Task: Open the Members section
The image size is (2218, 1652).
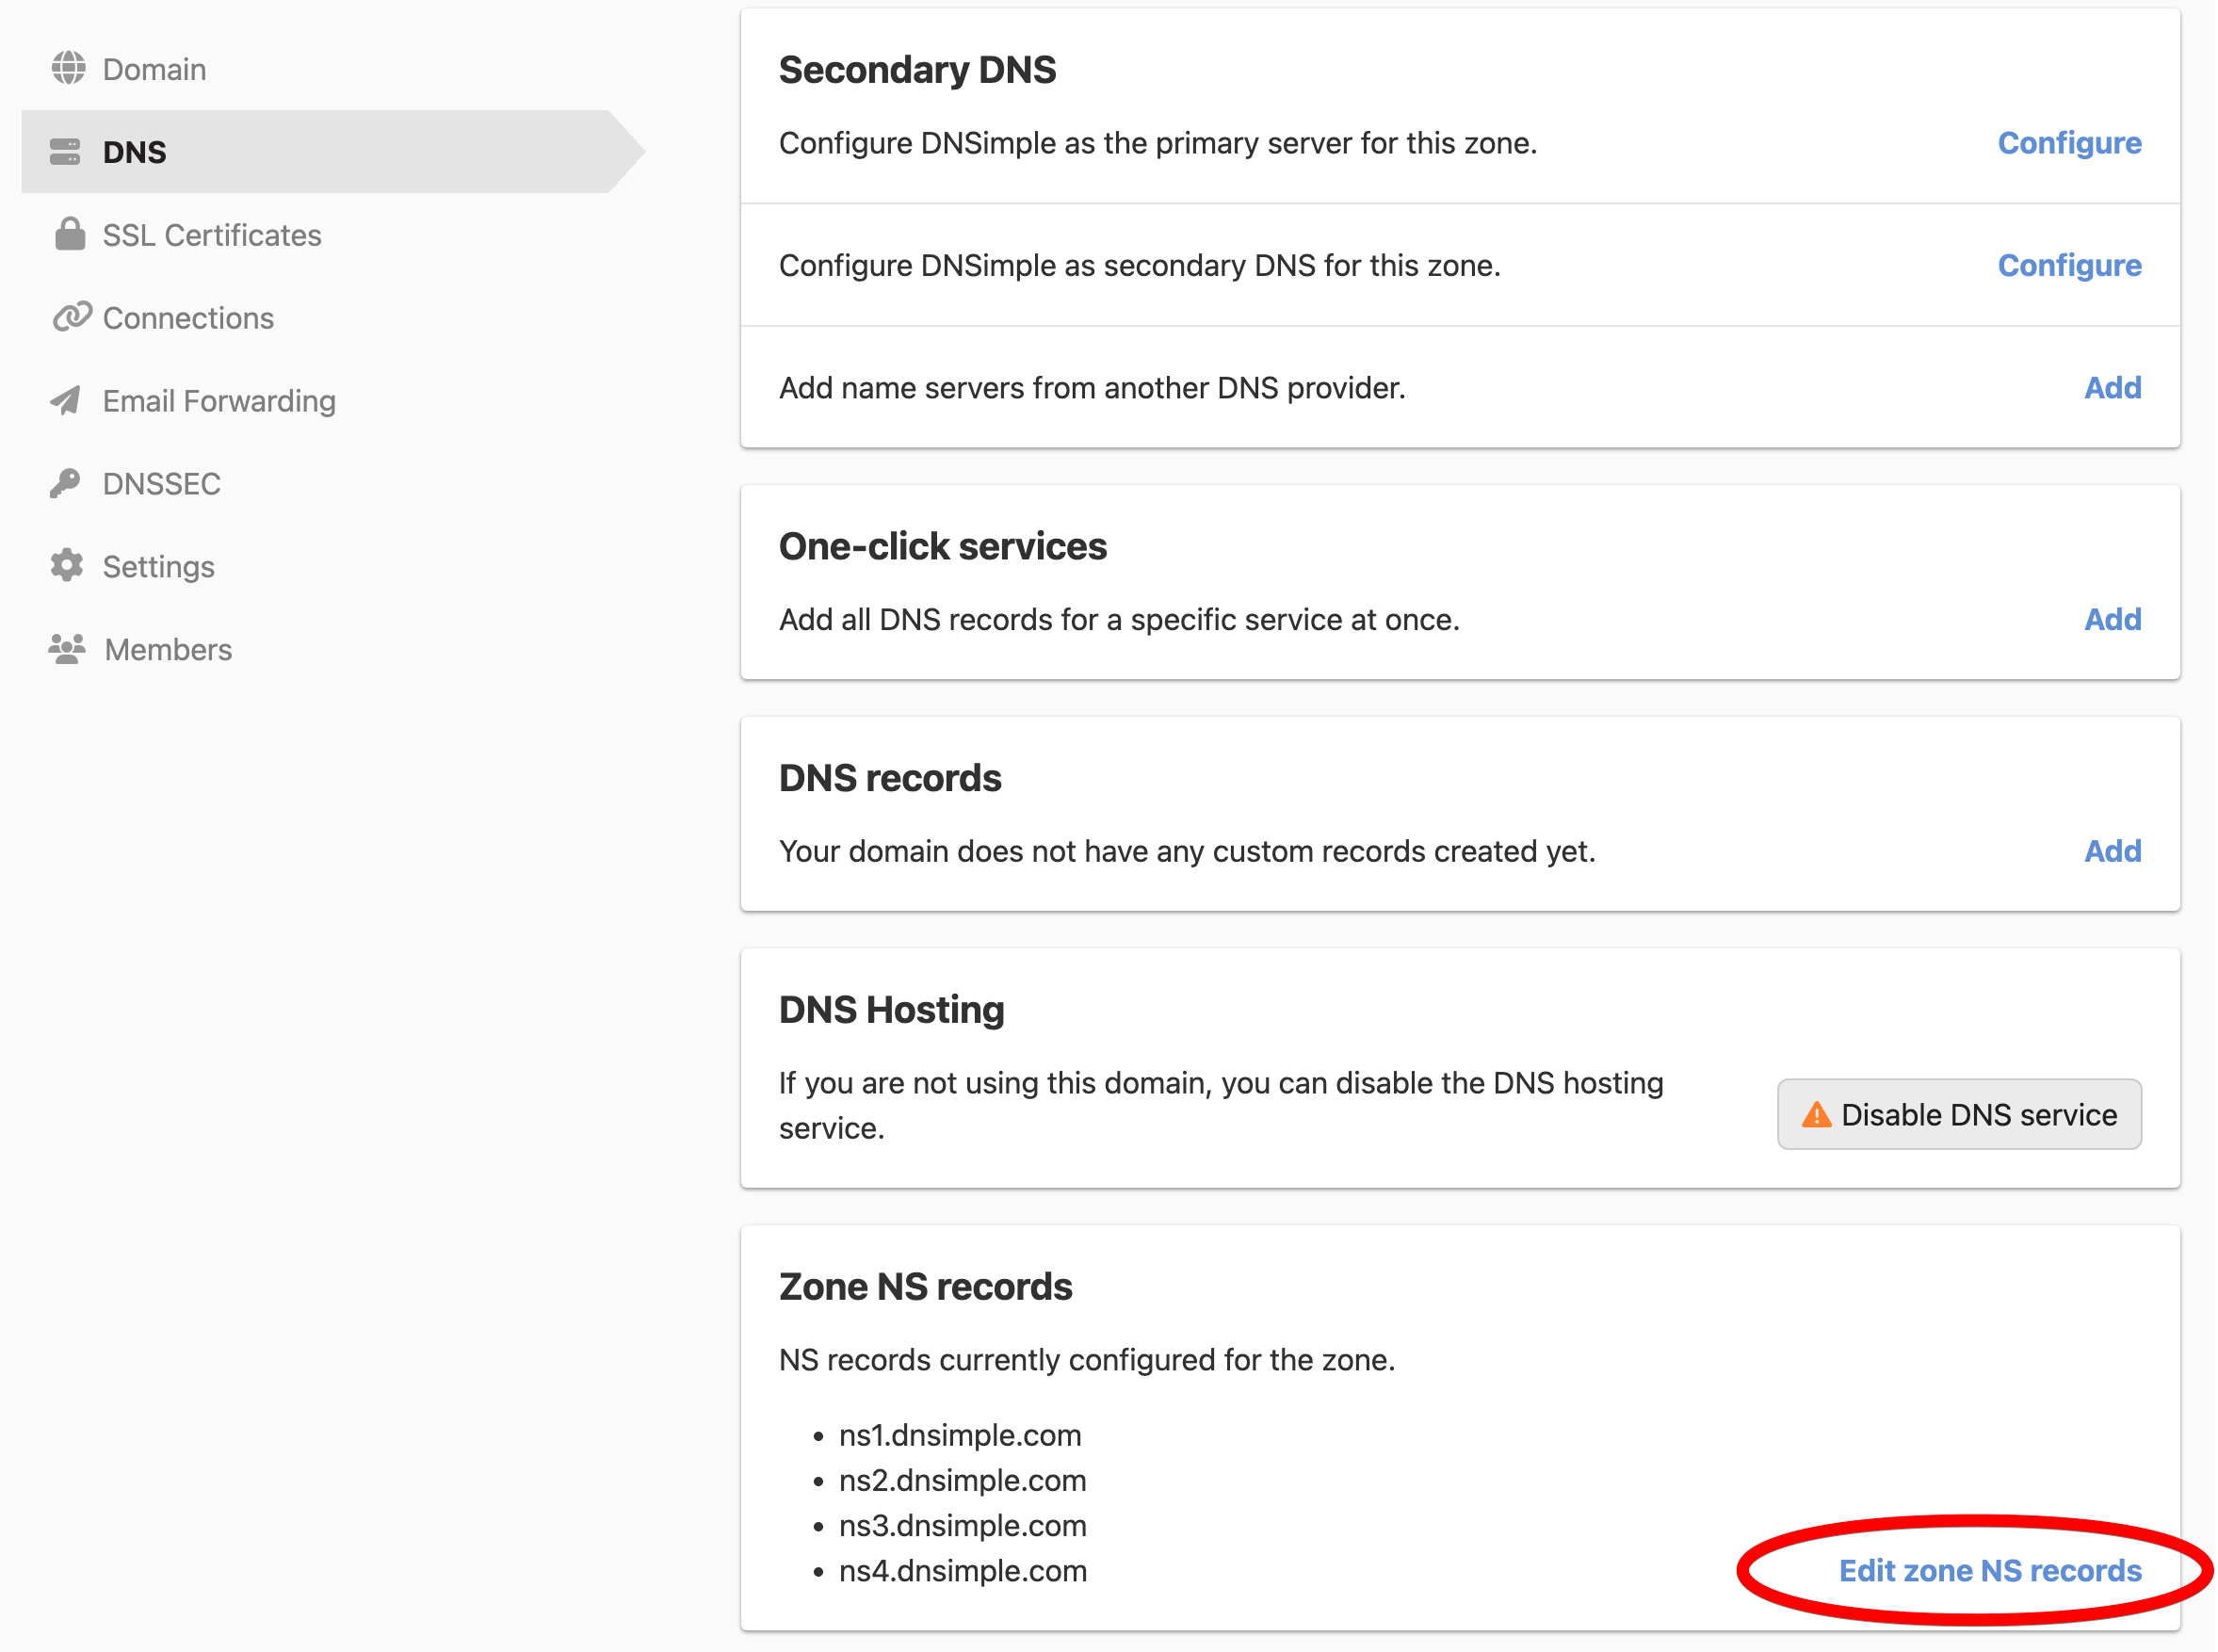Action: pos(168,650)
